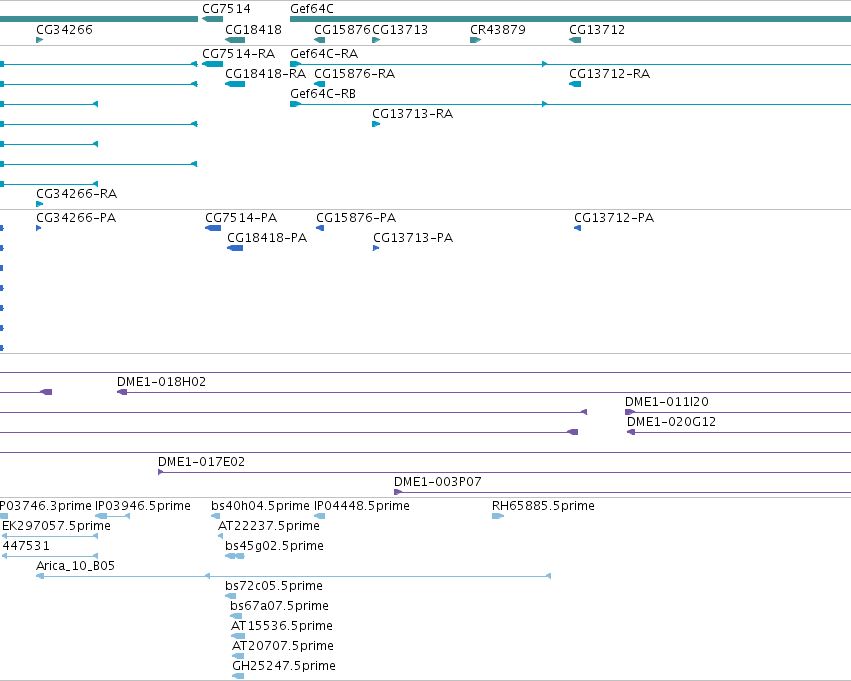Viewport: 851px width, 681px height.
Task: Select the AT15536.5prime EST label
Action: 282,626
